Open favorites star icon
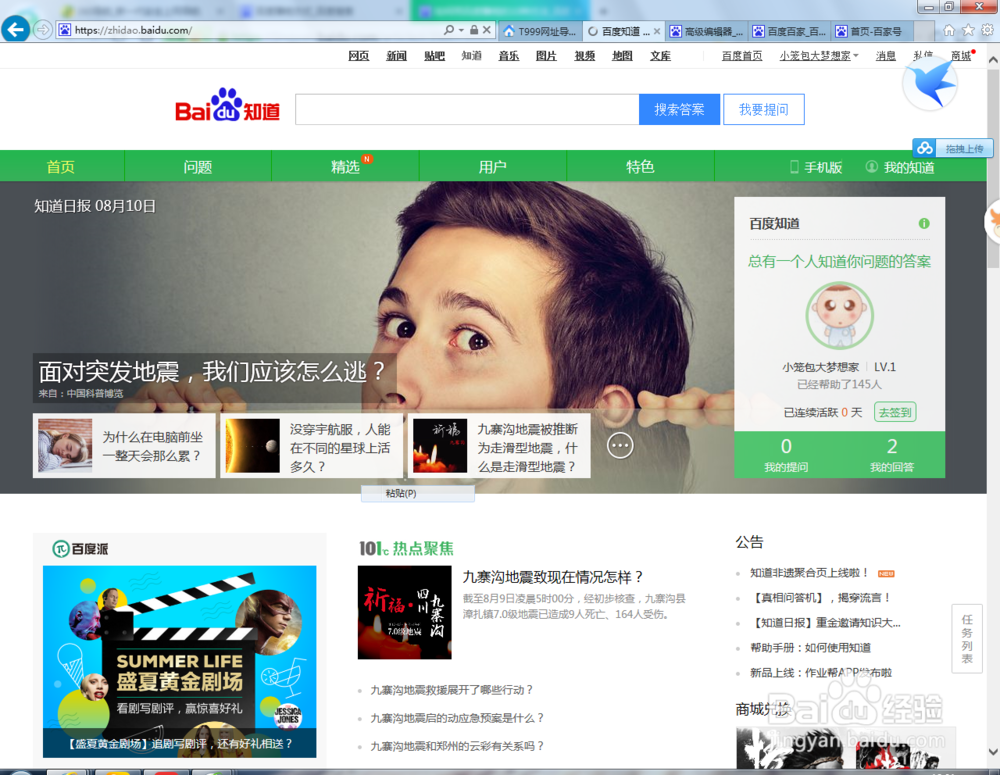1000x775 pixels. coord(968,30)
